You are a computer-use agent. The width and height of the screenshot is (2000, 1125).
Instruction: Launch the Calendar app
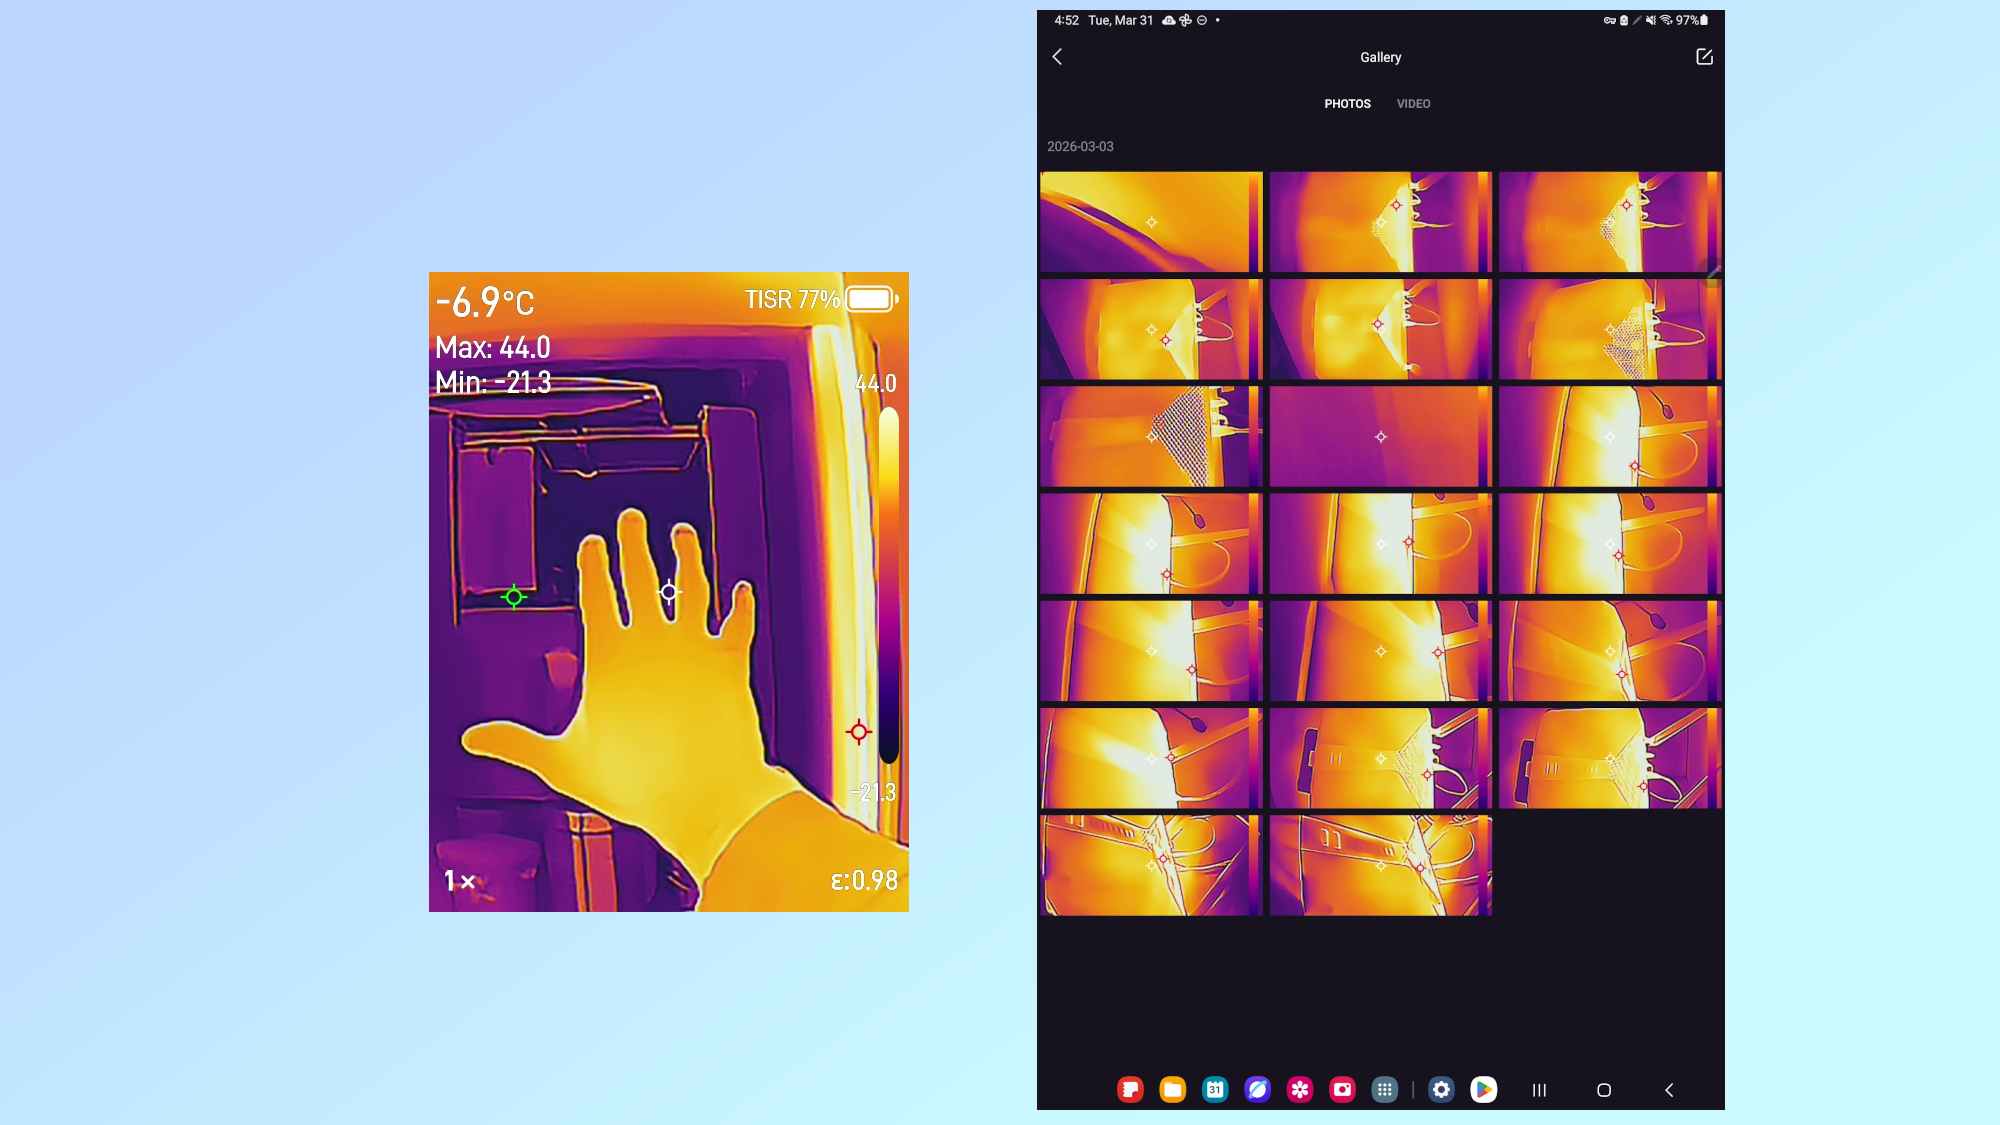point(1216,1089)
